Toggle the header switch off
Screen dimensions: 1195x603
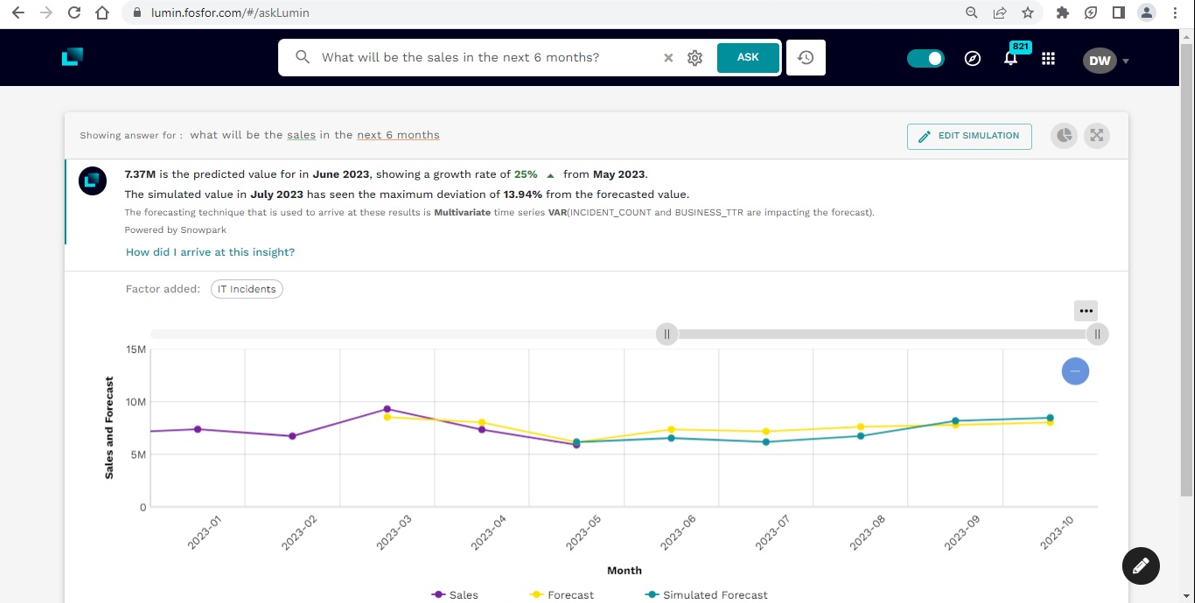[925, 59]
